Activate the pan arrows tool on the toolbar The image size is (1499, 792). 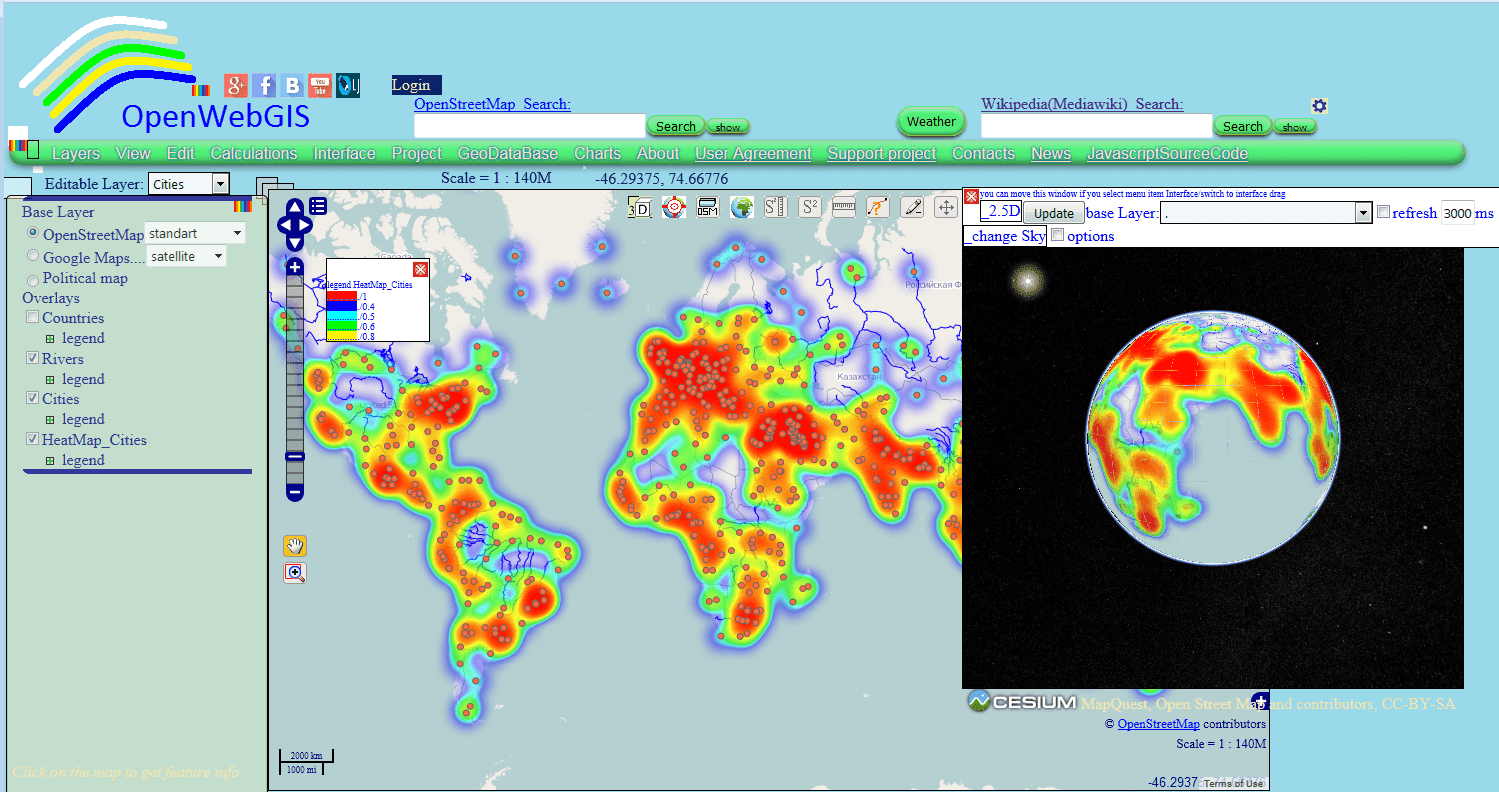coord(945,207)
